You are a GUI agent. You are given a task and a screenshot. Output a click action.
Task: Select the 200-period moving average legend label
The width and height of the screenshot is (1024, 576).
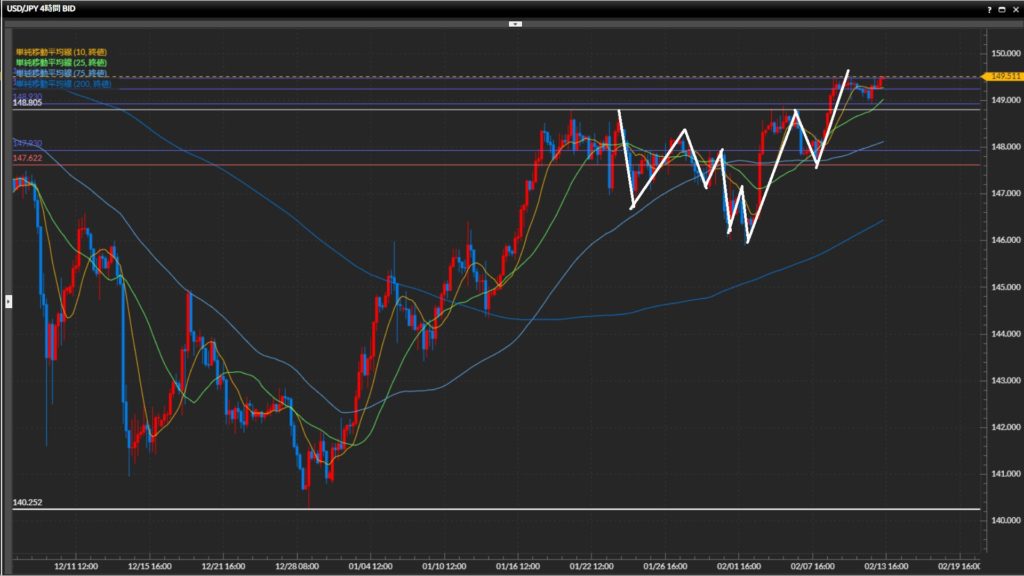click(x=61, y=85)
